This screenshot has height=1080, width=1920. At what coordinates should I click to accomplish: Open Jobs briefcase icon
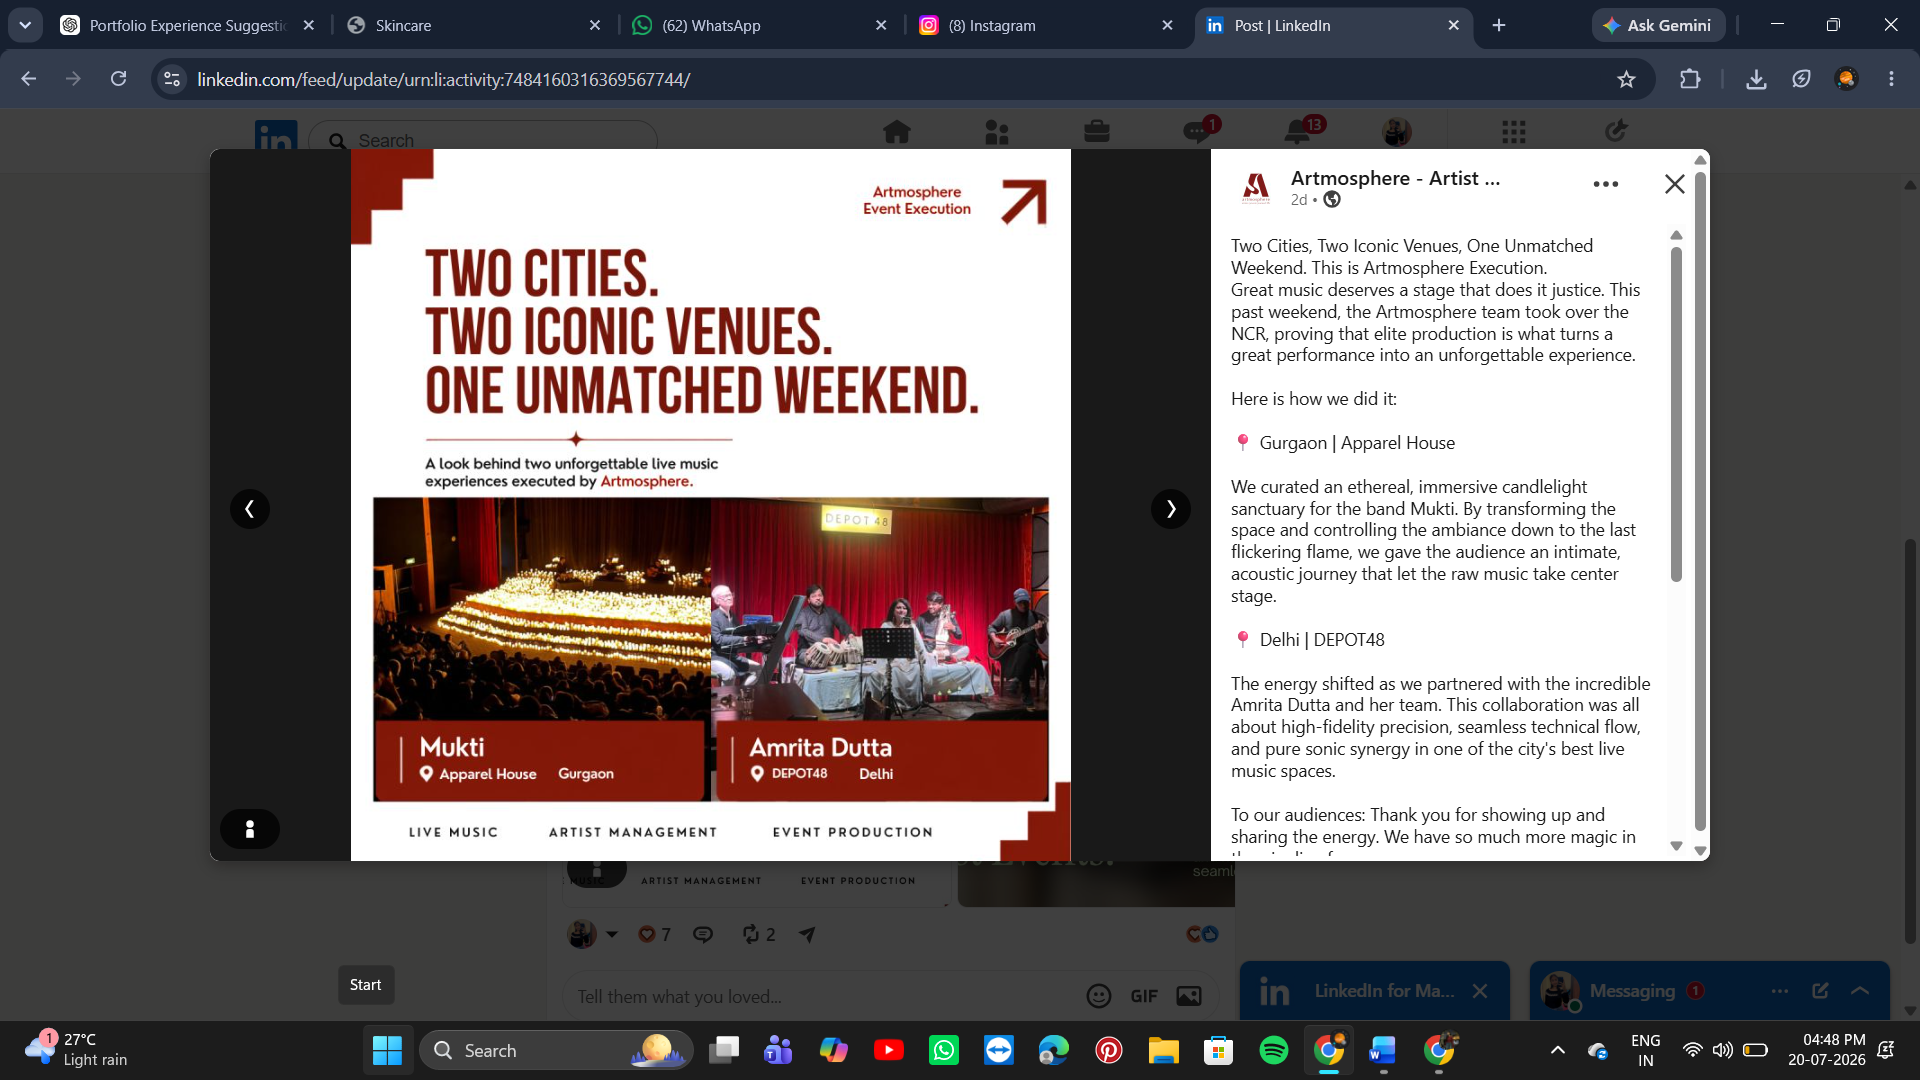[1097, 132]
